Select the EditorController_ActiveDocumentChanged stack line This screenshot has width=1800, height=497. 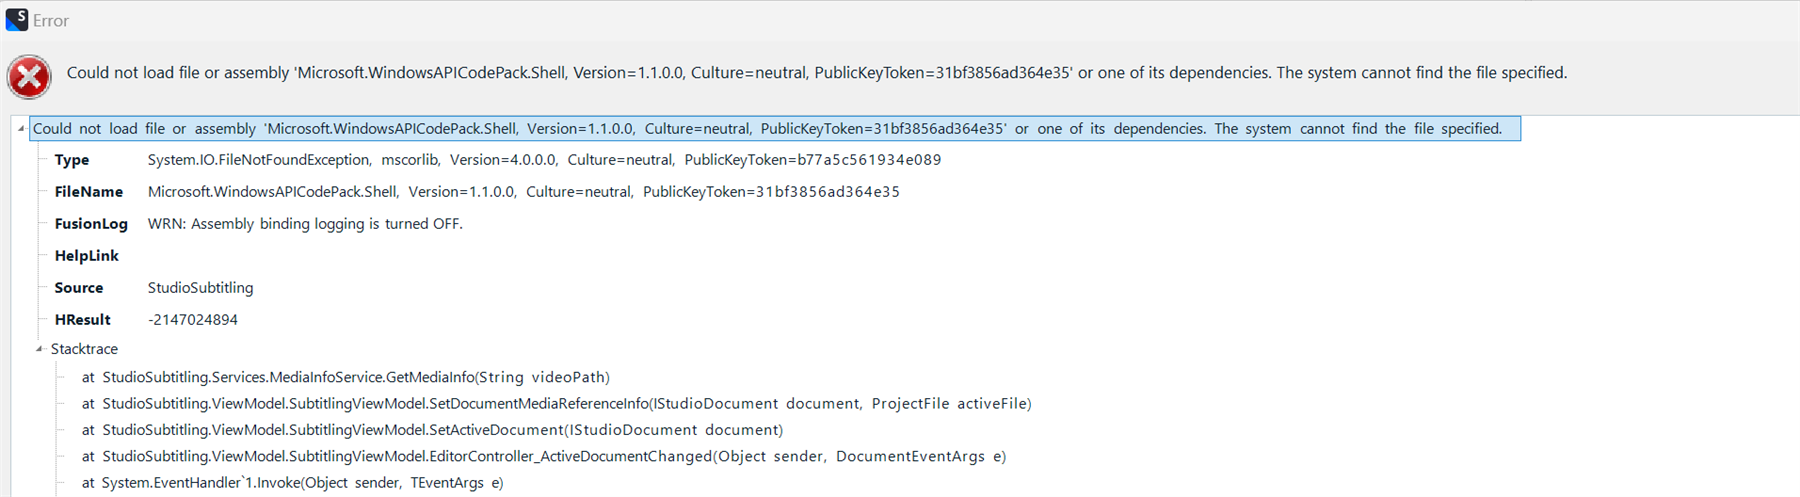544,456
